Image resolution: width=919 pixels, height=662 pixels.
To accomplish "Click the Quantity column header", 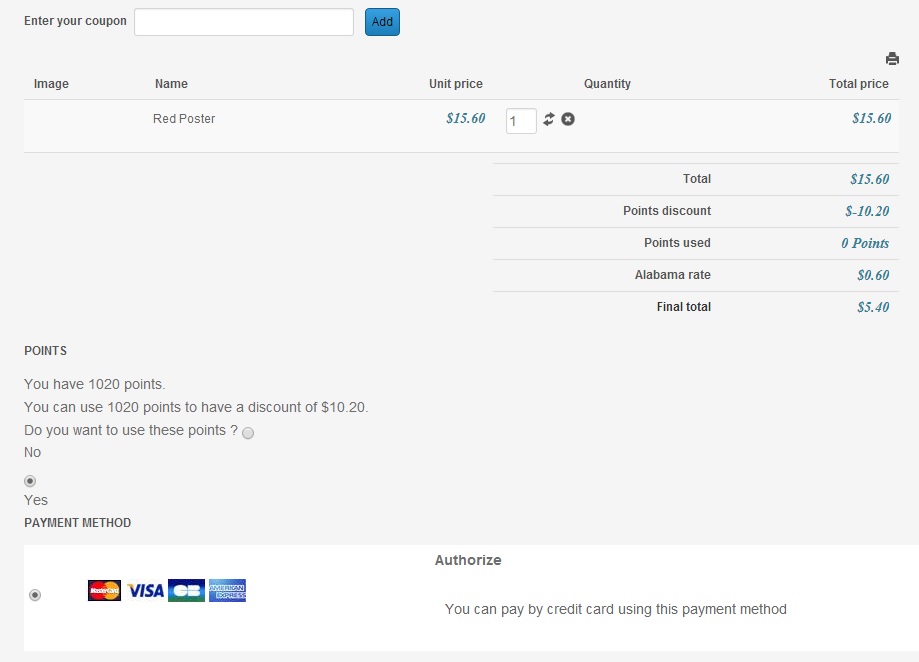I will (x=607, y=84).
